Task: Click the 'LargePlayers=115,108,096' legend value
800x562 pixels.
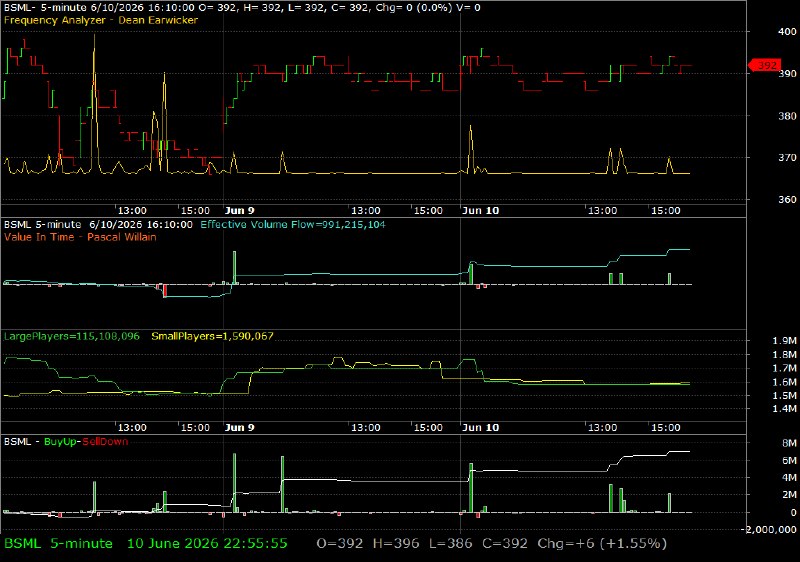Action: point(71,337)
